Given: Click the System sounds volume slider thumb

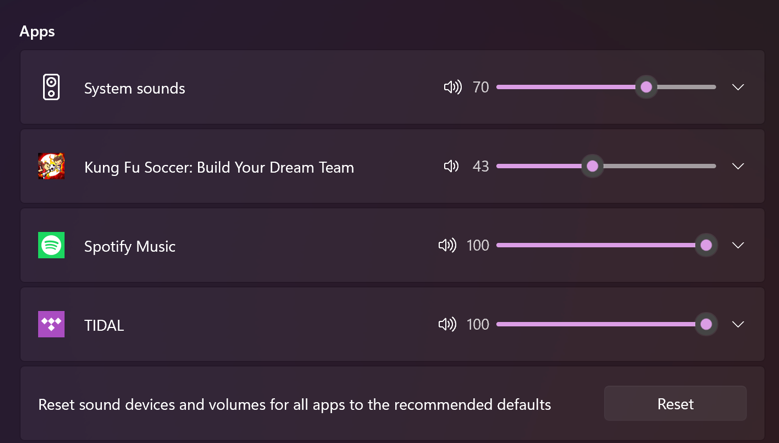Looking at the screenshot, I should tap(646, 87).
